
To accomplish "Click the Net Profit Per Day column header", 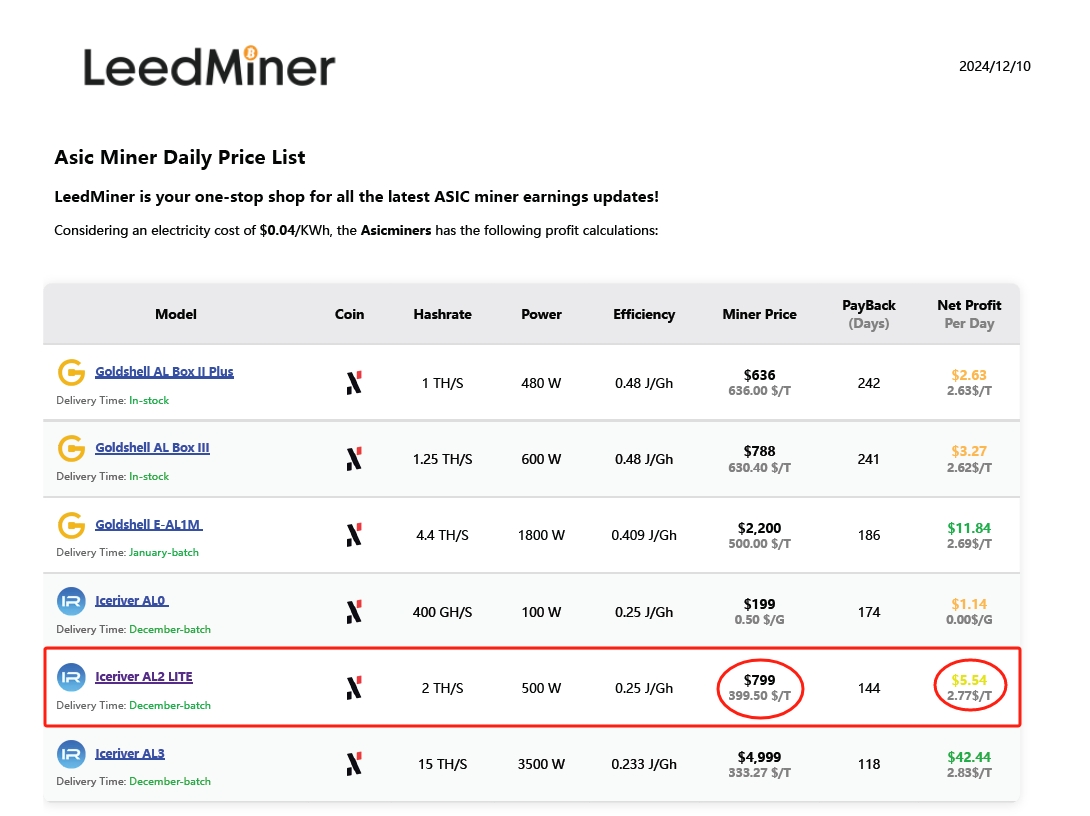I will click(x=968, y=314).
